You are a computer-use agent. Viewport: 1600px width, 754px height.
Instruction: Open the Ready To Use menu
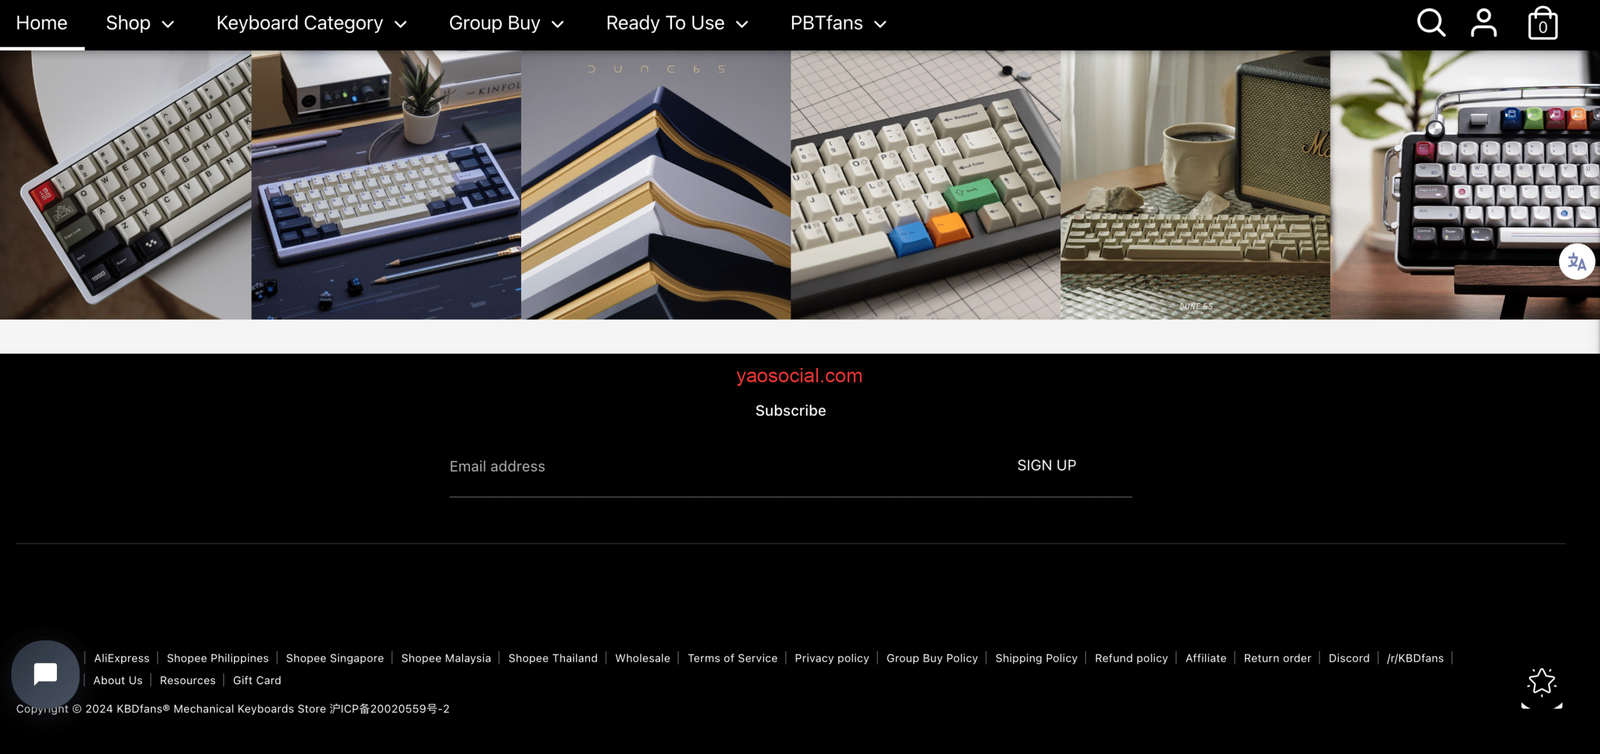pyautogui.click(x=677, y=23)
